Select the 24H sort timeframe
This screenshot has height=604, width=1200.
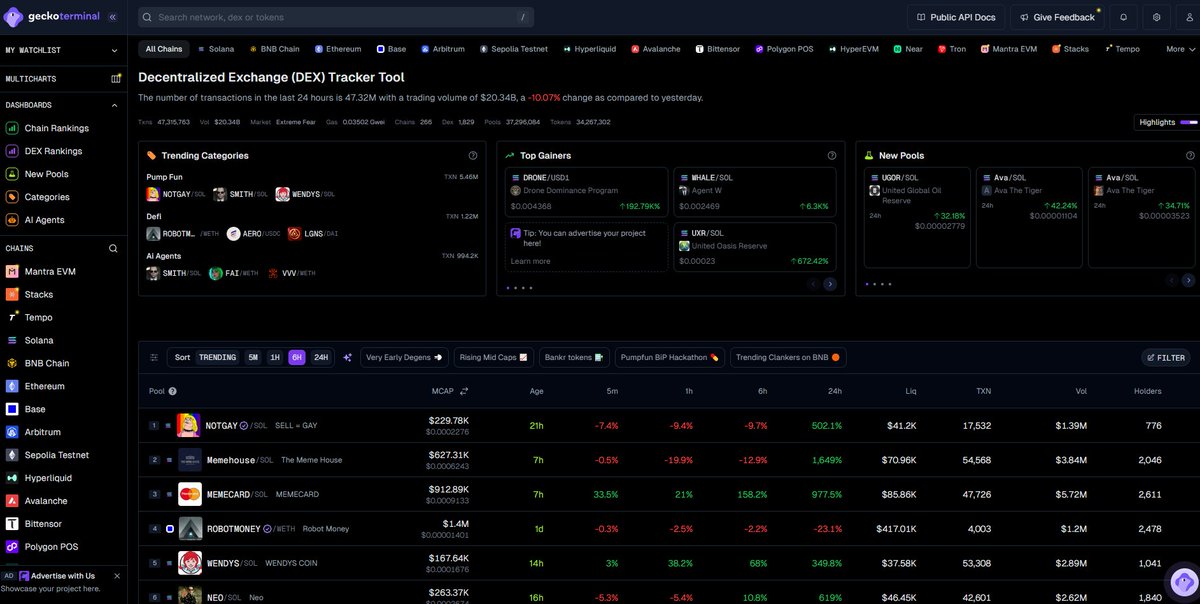(321, 357)
